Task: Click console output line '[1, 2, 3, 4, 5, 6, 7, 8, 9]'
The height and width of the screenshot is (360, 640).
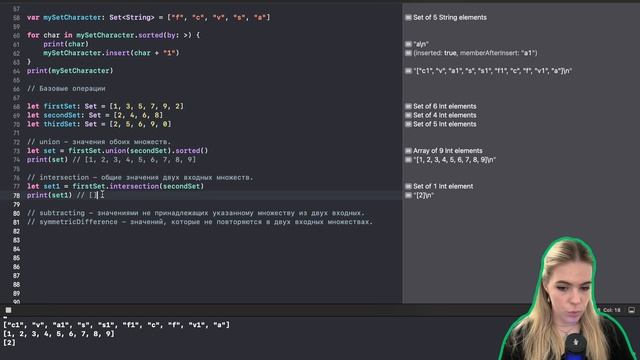Action: coord(59,334)
